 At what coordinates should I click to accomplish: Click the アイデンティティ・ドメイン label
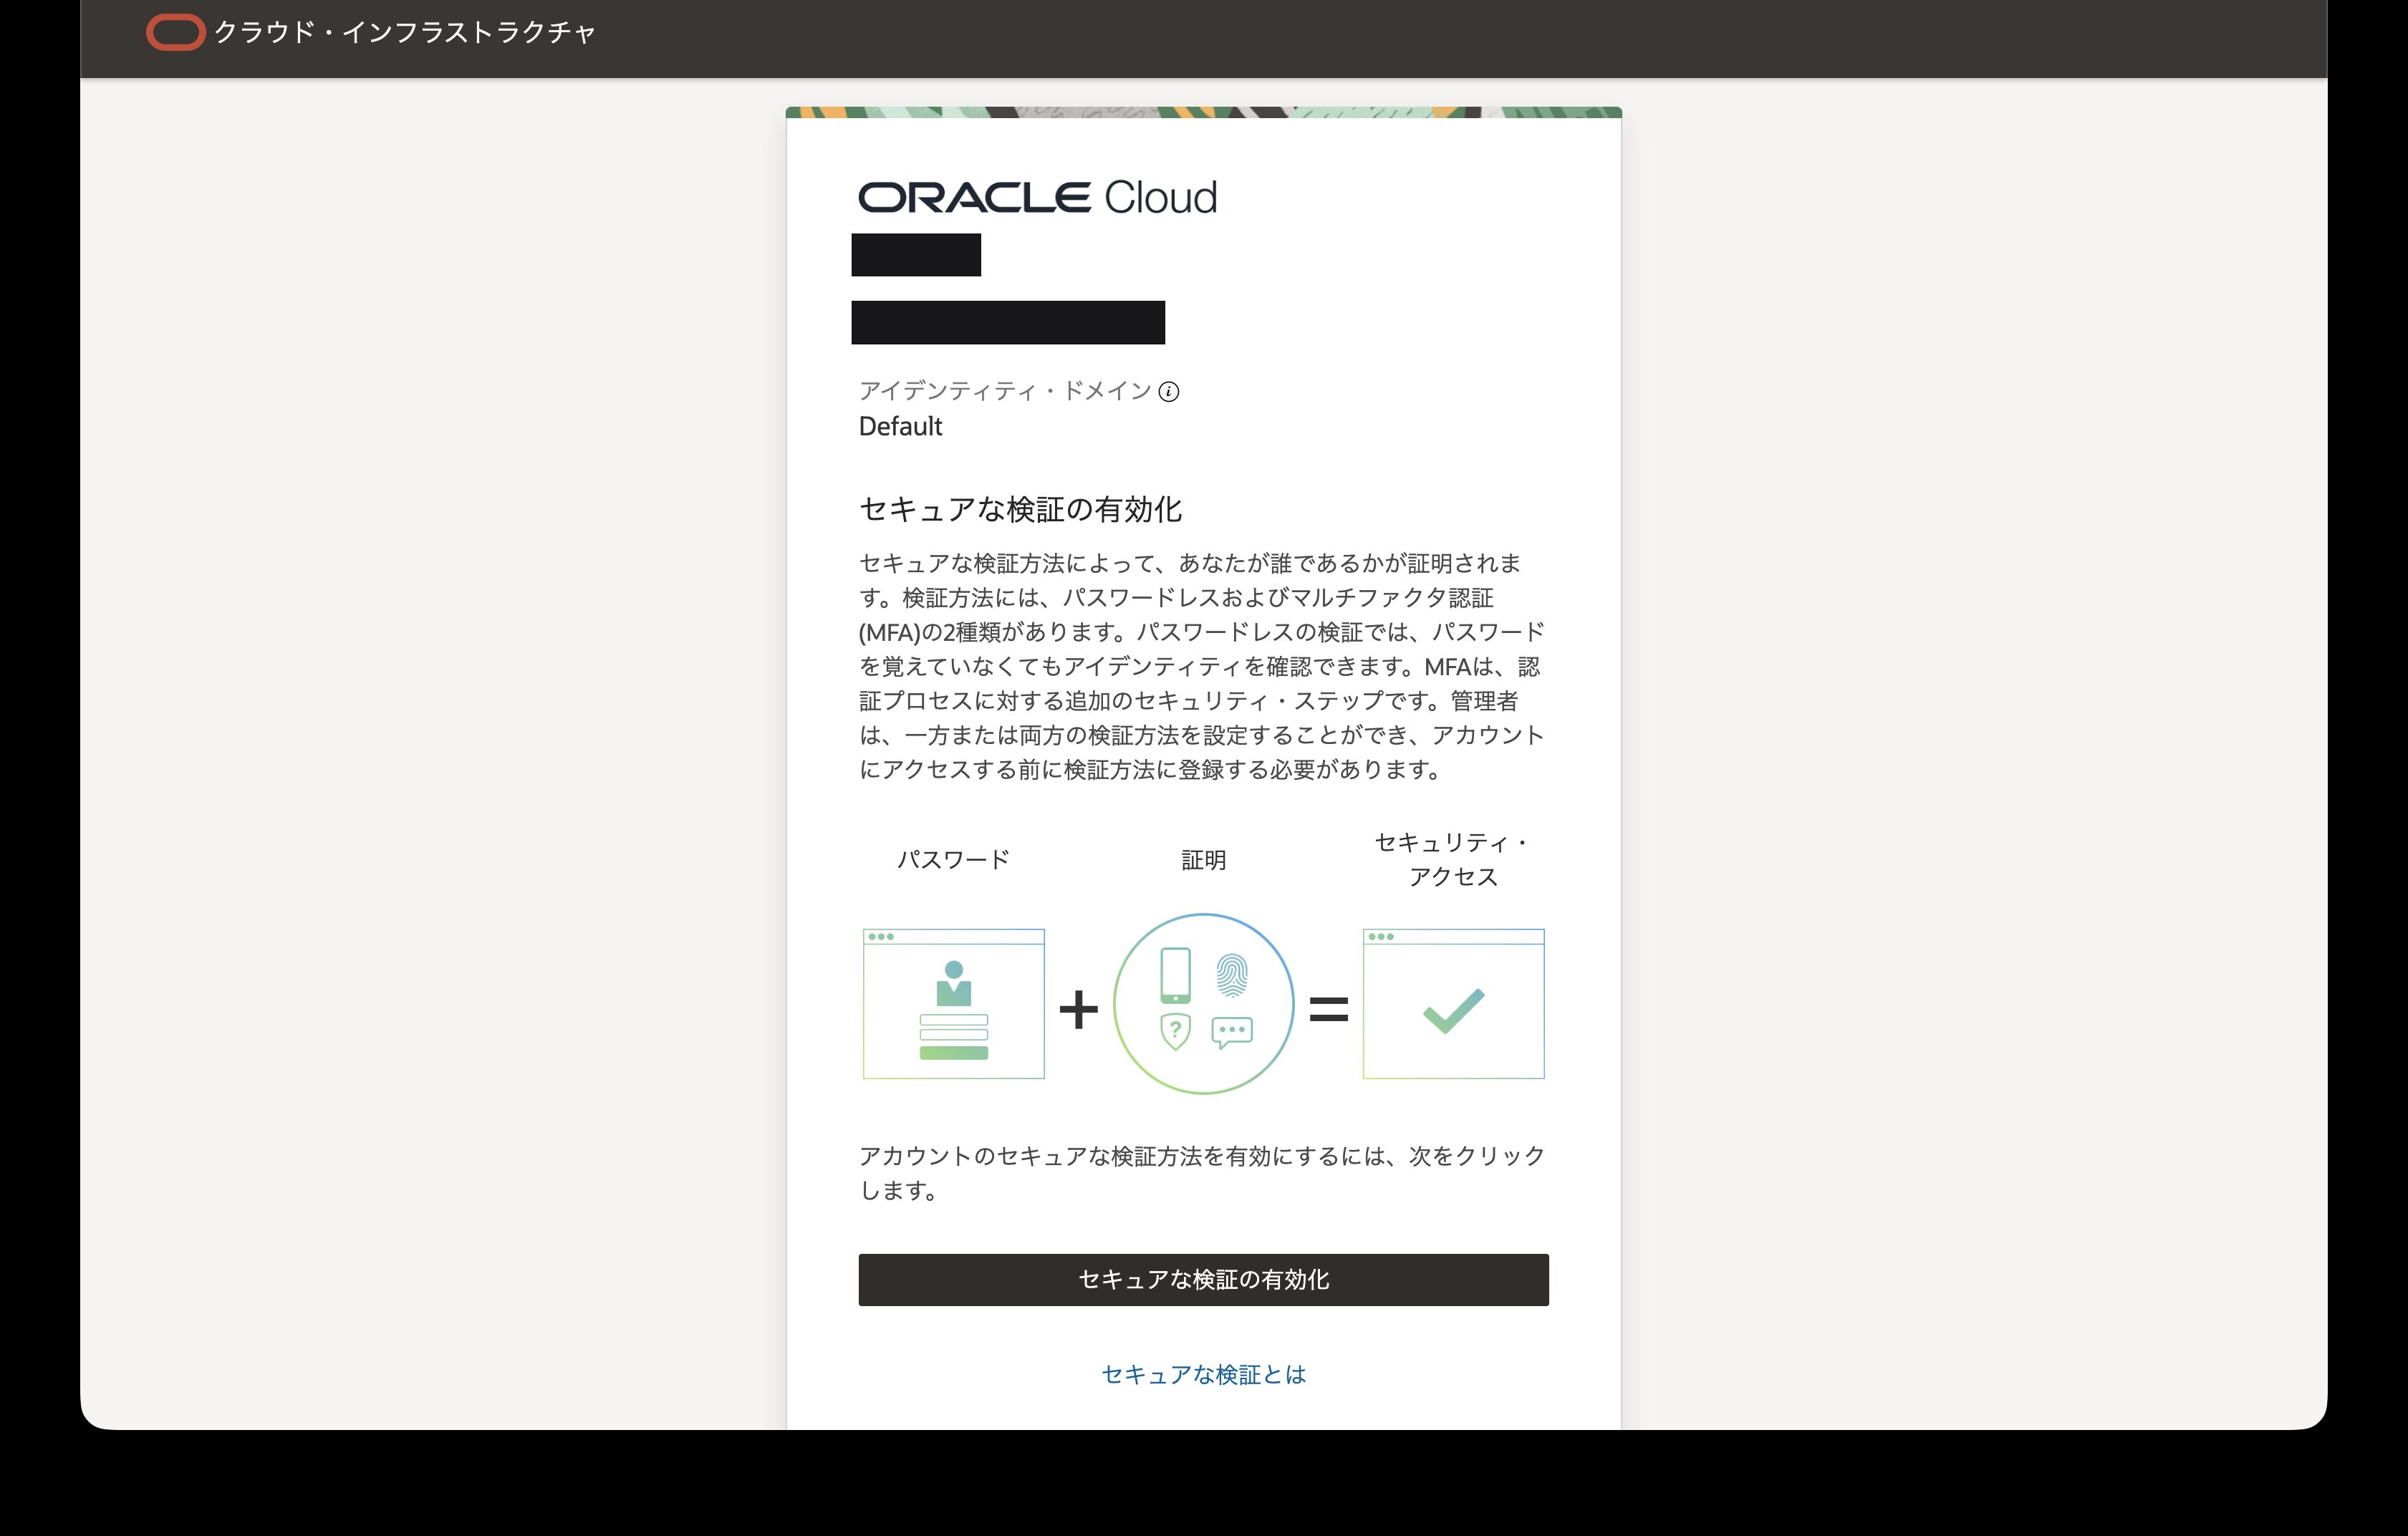tap(1005, 391)
